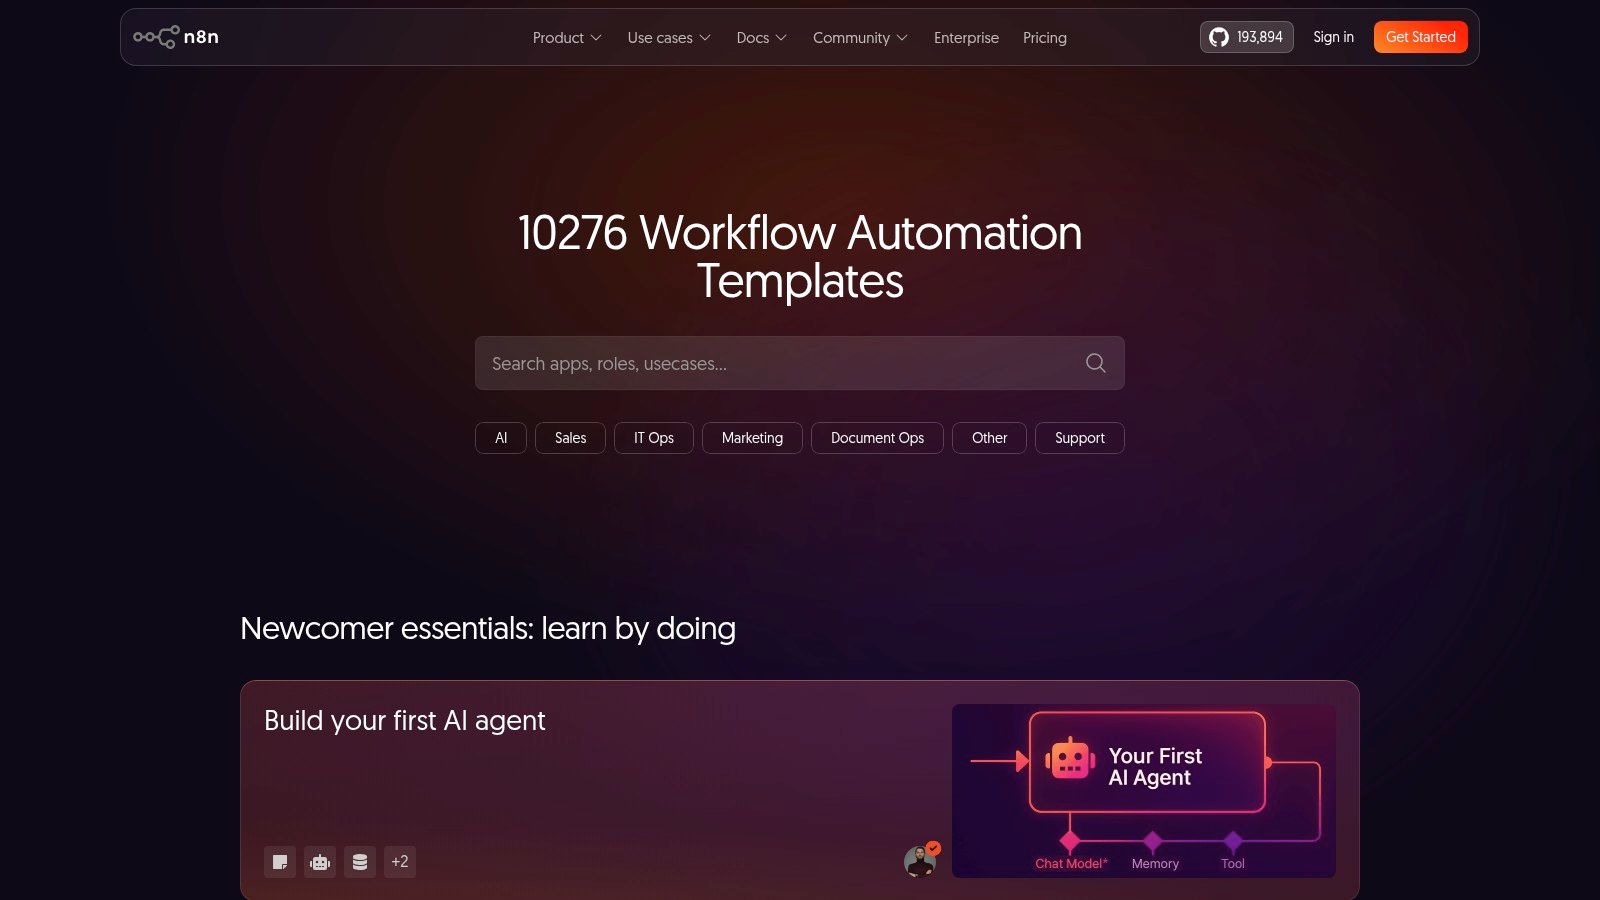Filter templates by Sales category

[x=570, y=438]
